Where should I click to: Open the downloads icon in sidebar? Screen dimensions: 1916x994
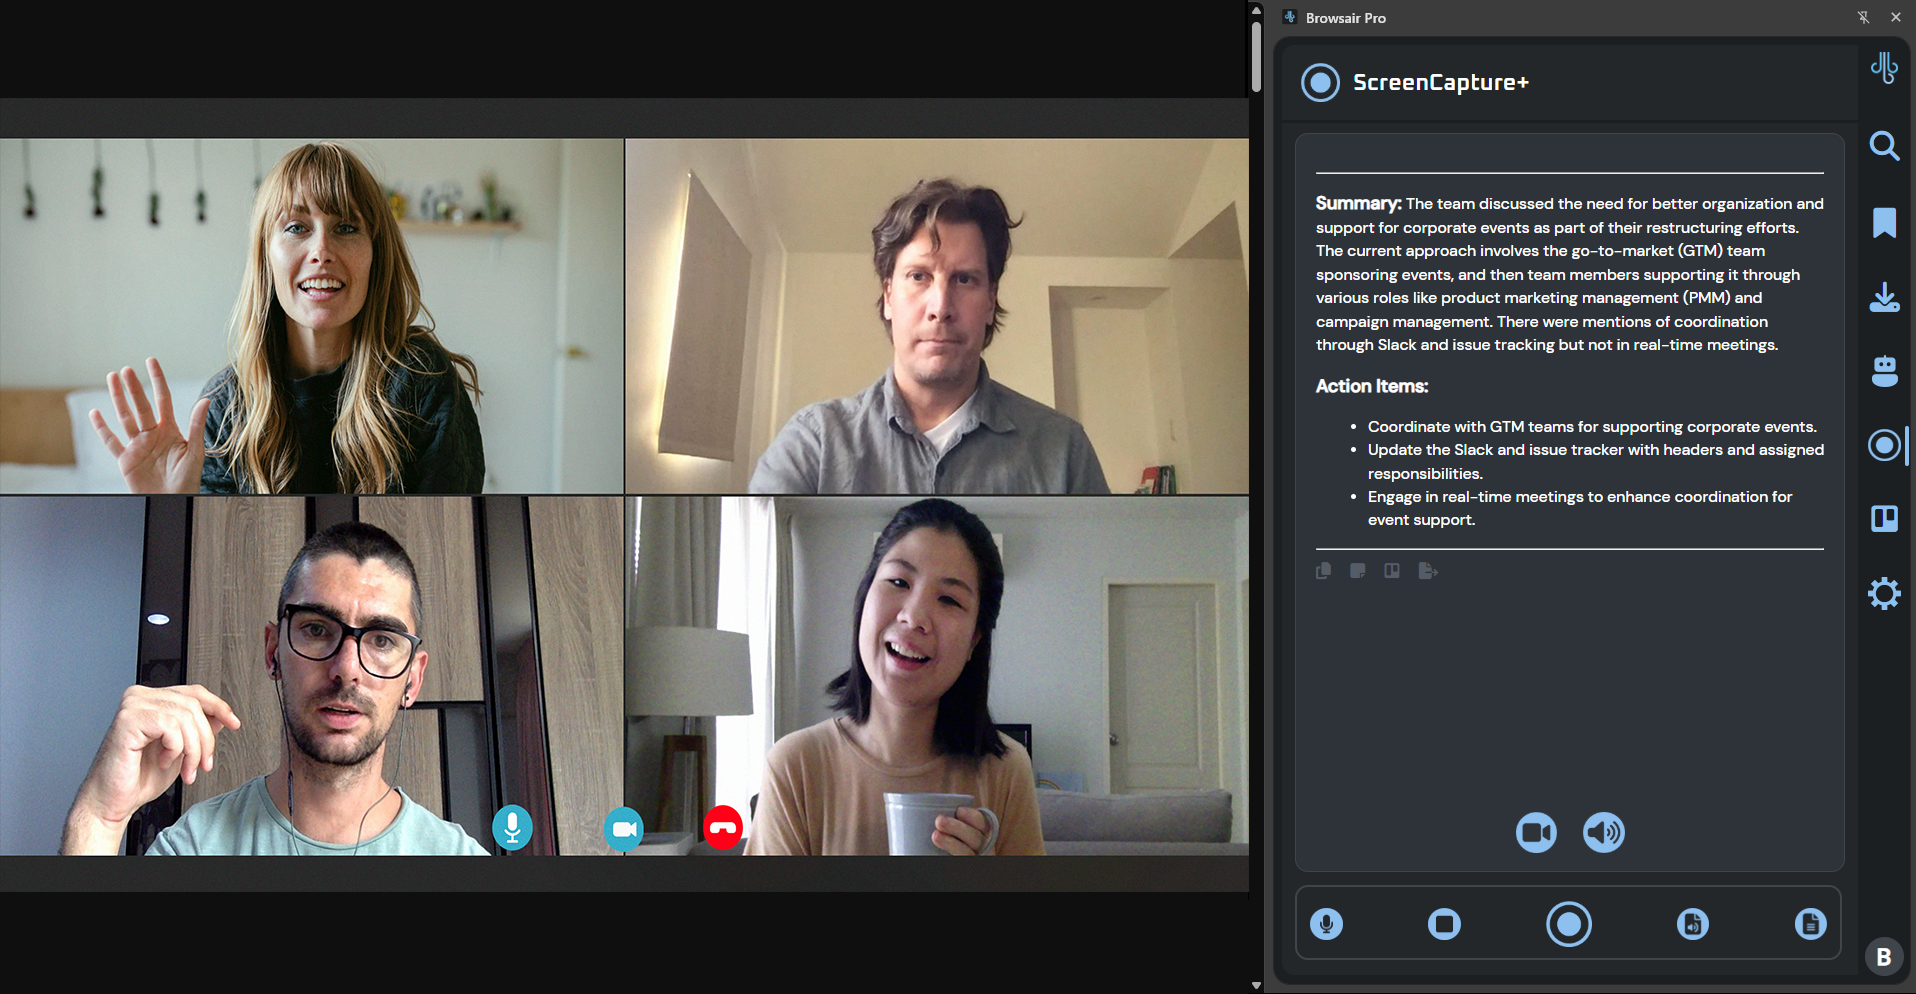pos(1884,297)
